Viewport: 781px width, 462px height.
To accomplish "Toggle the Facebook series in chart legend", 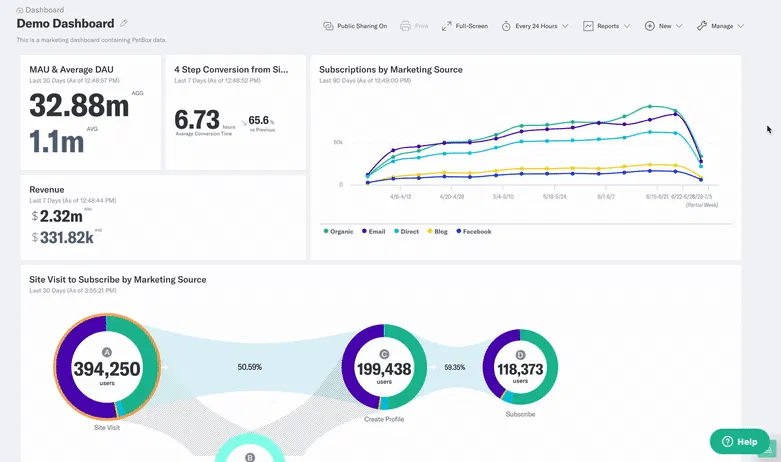I will click(474, 231).
